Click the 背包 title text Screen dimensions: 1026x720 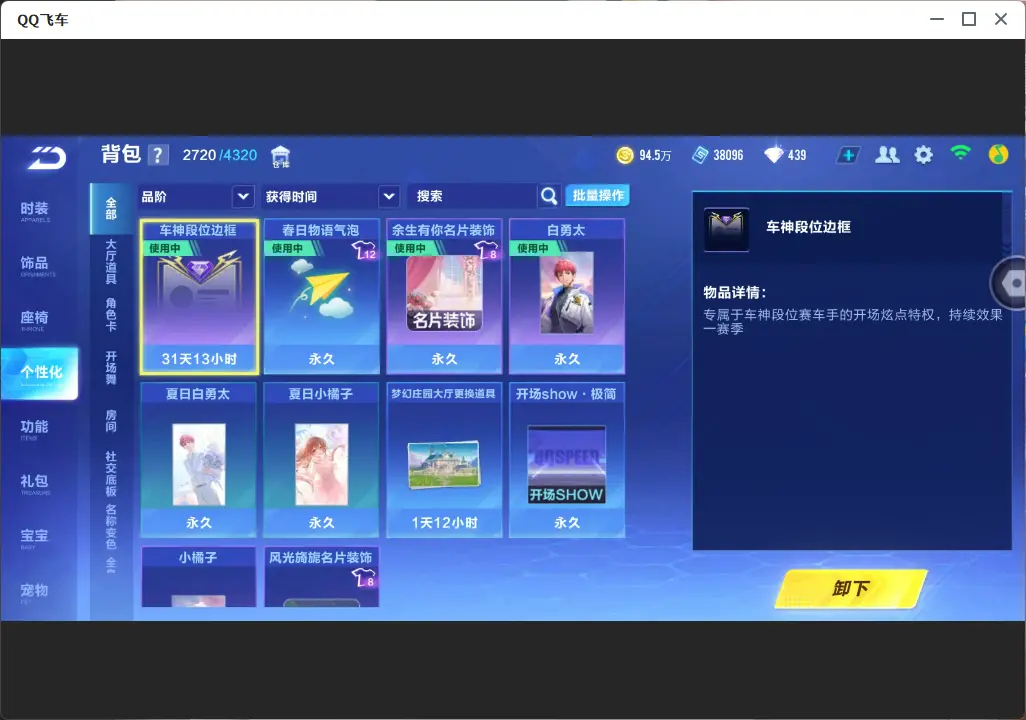[121, 154]
